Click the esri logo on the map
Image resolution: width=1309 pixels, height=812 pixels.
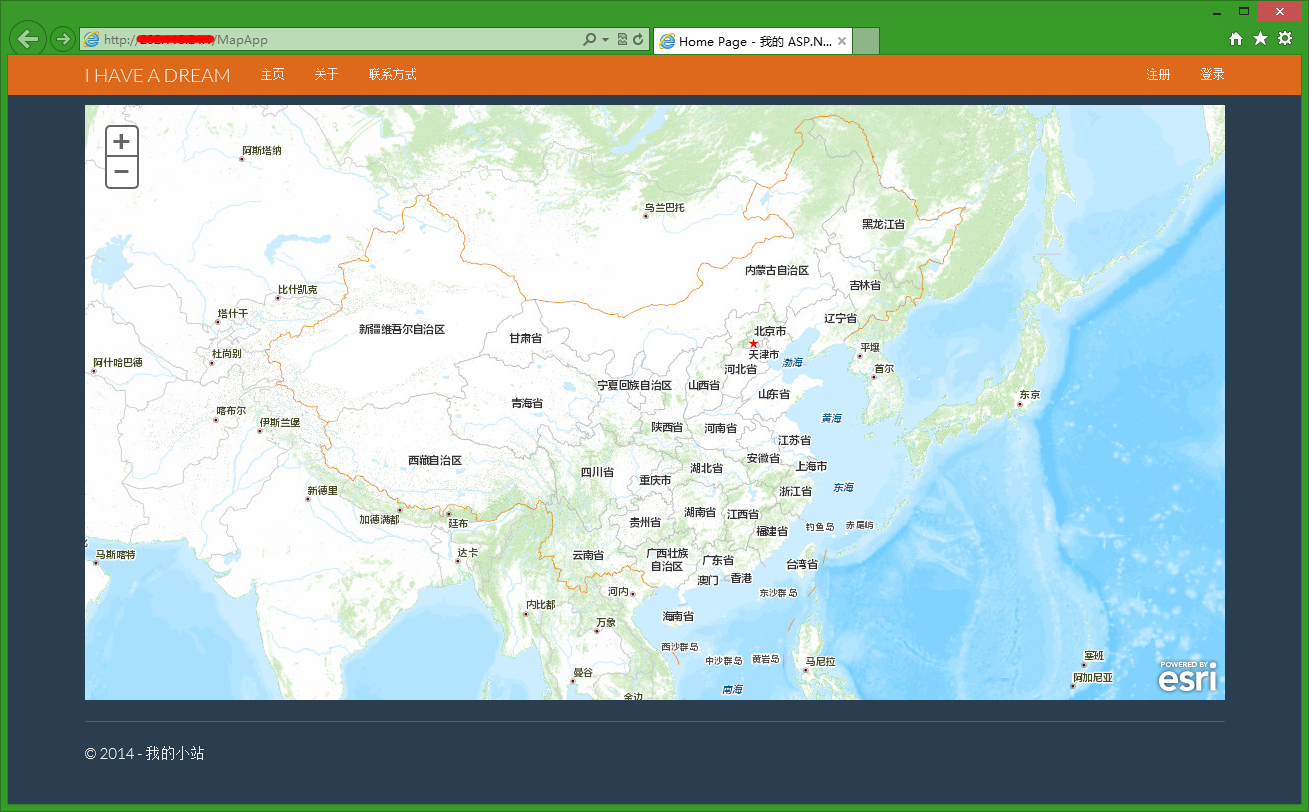(x=1188, y=677)
